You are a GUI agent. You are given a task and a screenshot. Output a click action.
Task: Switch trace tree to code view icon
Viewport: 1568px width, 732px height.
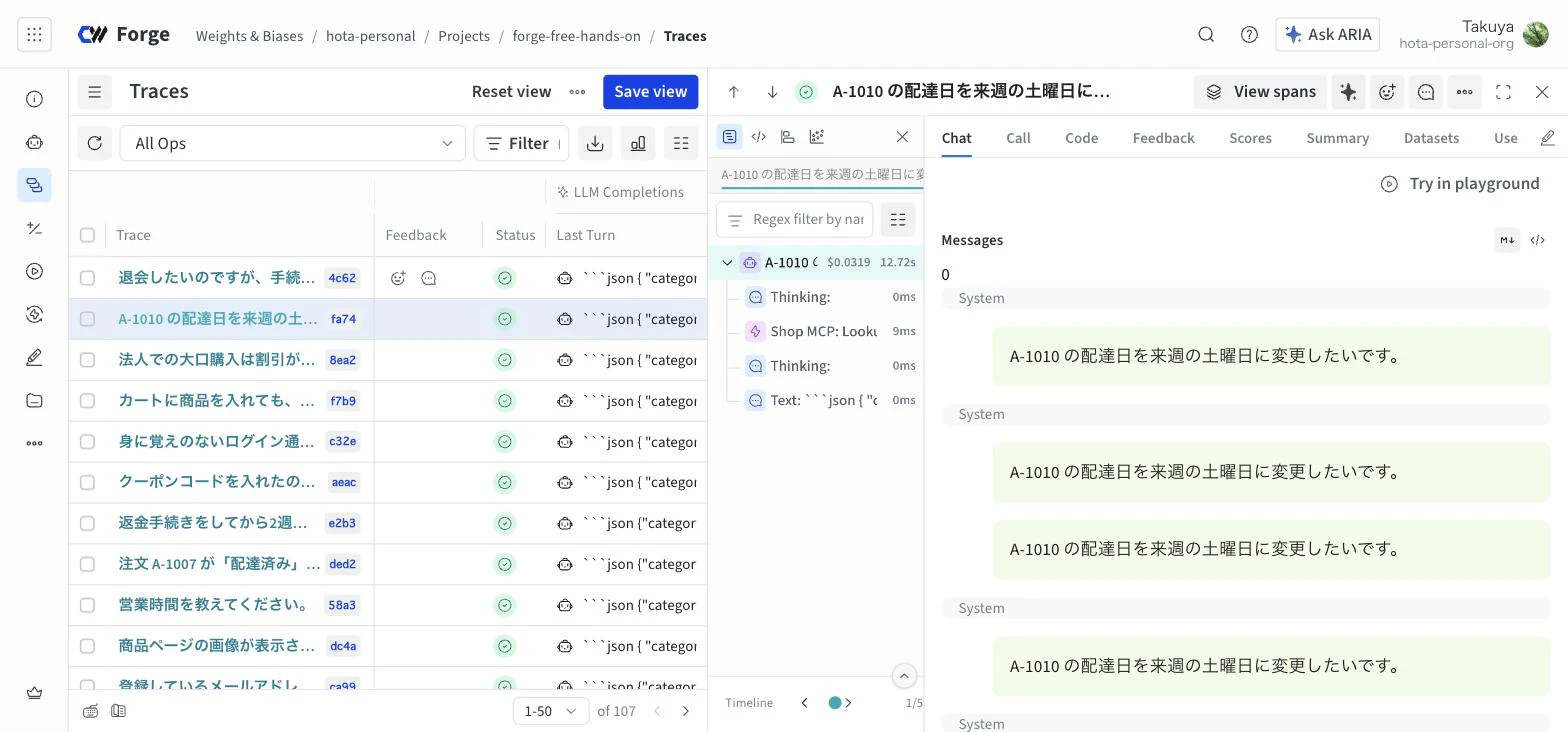point(759,137)
